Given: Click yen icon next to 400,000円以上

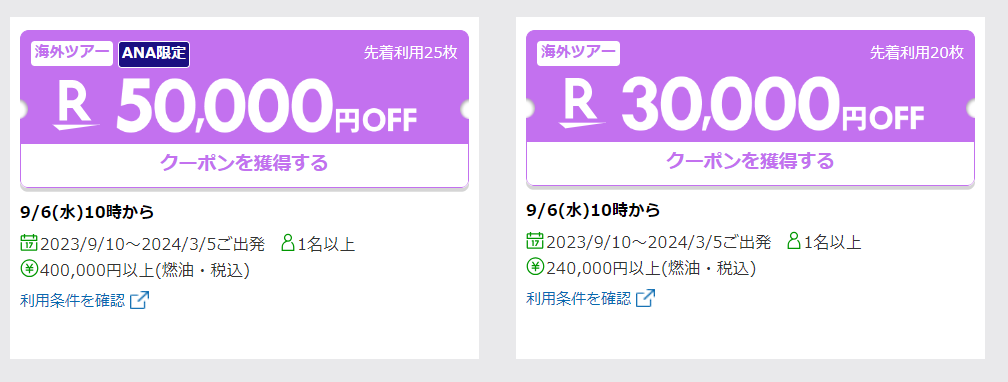Looking at the screenshot, I should click(x=29, y=268).
